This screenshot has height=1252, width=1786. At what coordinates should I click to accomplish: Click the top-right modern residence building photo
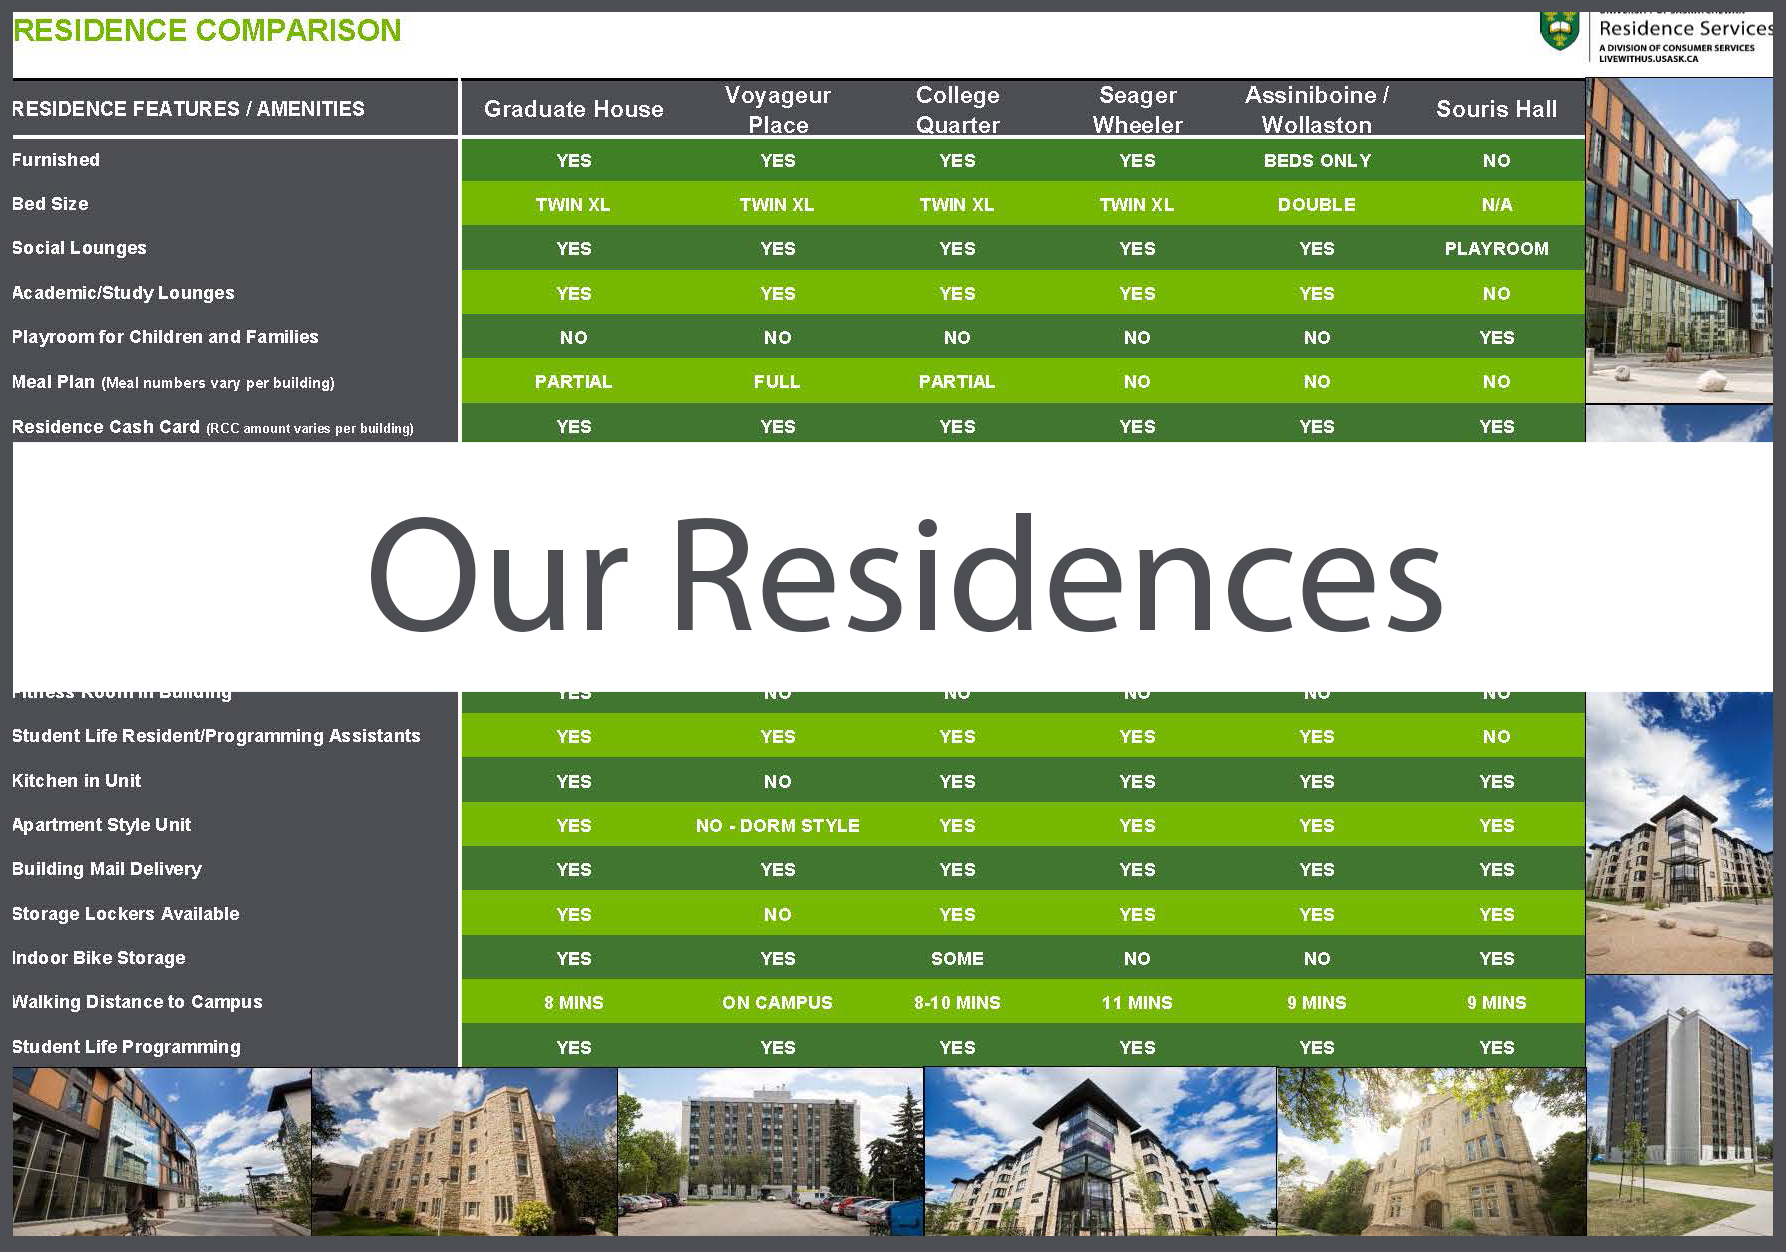(1679, 240)
